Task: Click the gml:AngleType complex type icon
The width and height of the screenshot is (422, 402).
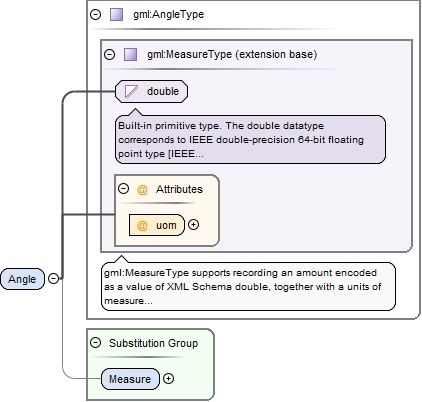Action: pyautogui.click(x=116, y=15)
